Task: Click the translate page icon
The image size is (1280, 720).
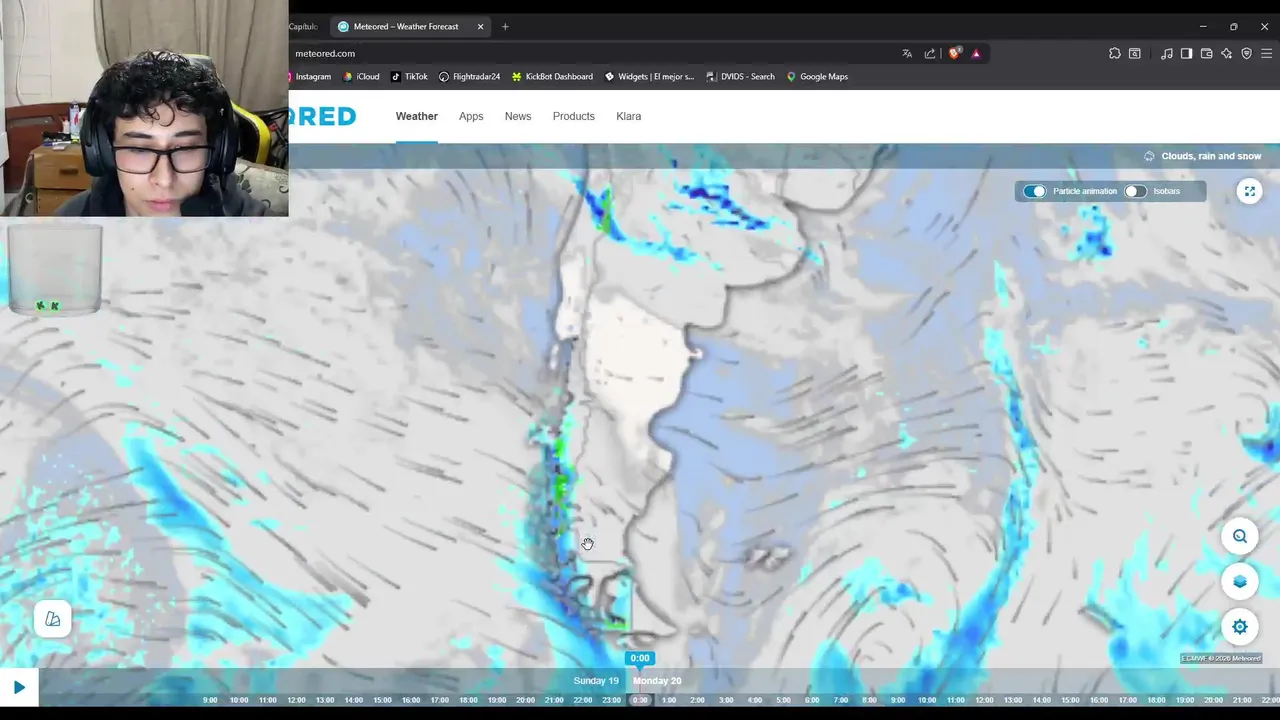Action: 907,54
